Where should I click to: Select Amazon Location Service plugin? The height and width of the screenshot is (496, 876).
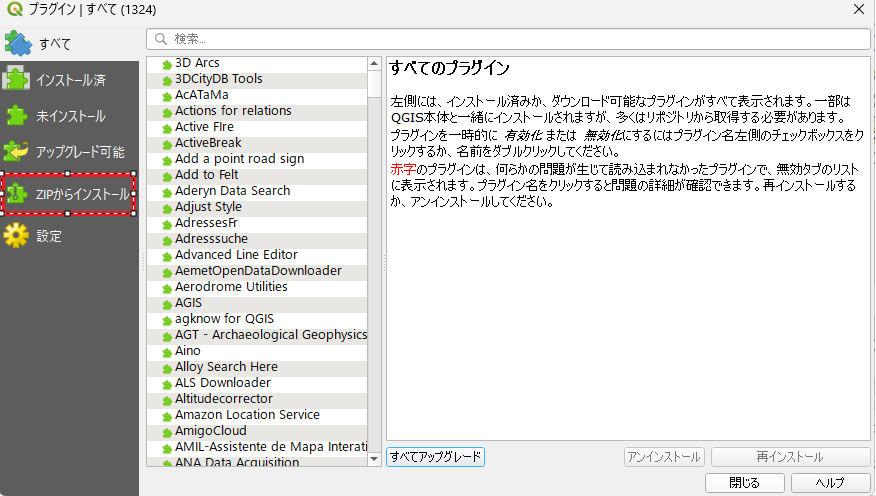click(x=247, y=415)
